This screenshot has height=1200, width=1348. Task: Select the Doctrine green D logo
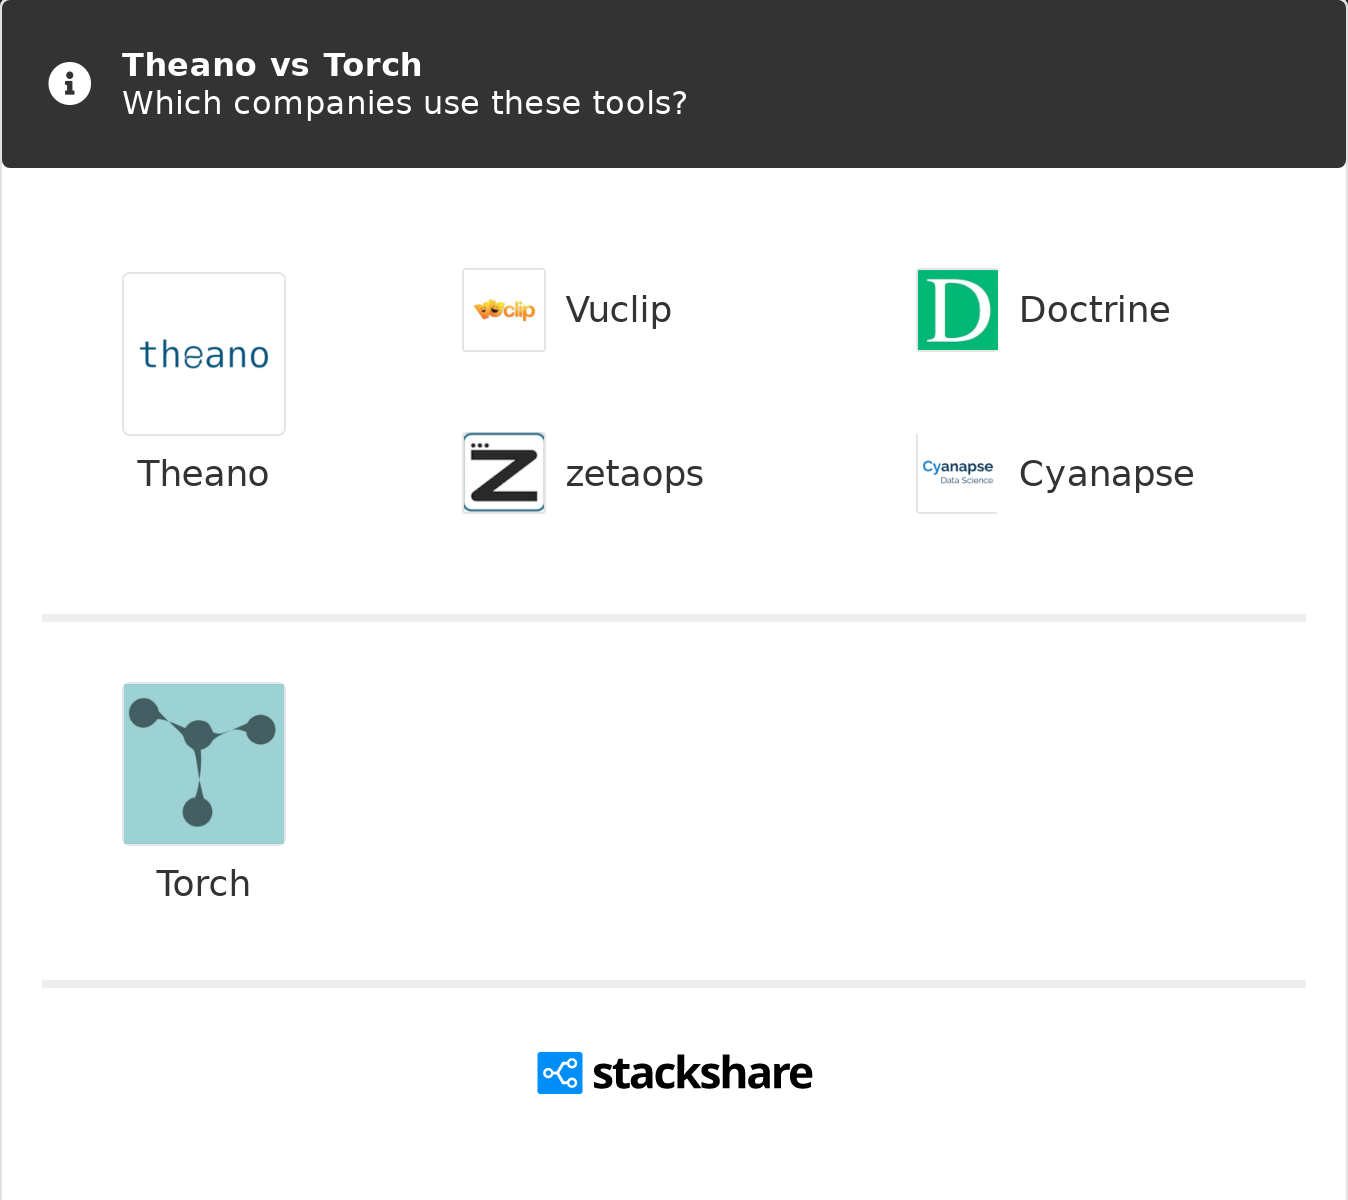(x=957, y=310)
